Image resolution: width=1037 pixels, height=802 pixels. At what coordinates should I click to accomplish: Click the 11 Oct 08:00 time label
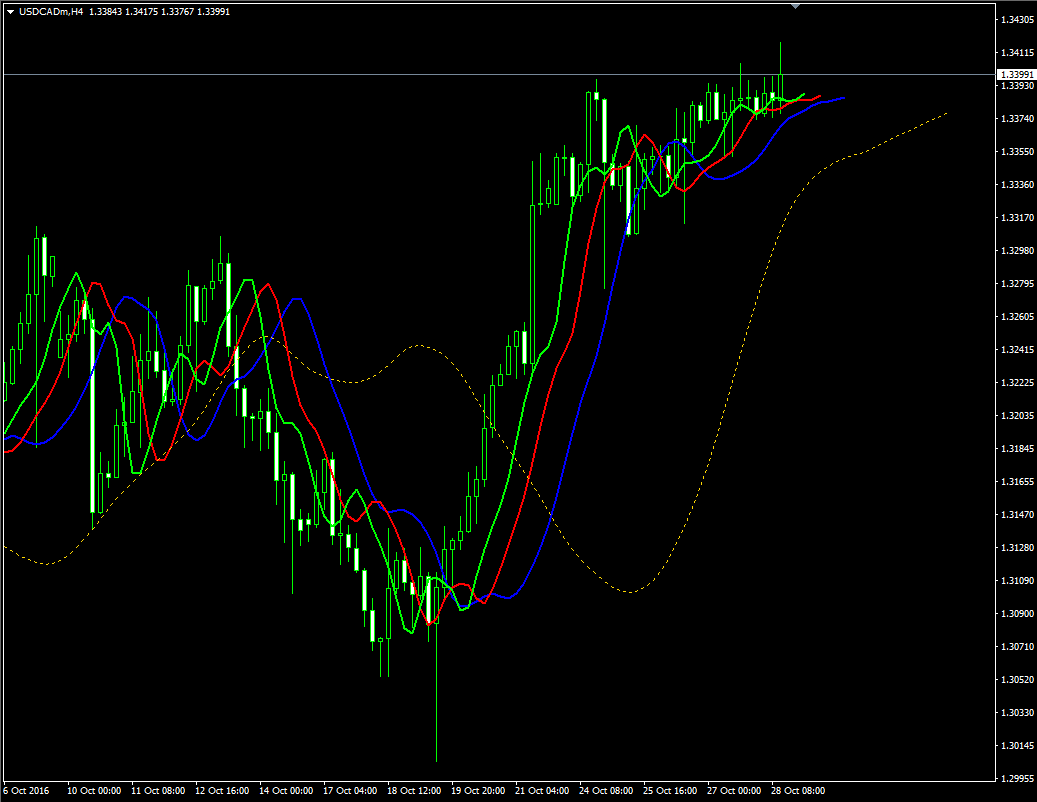pyautogui.click(x=158, y=791)
